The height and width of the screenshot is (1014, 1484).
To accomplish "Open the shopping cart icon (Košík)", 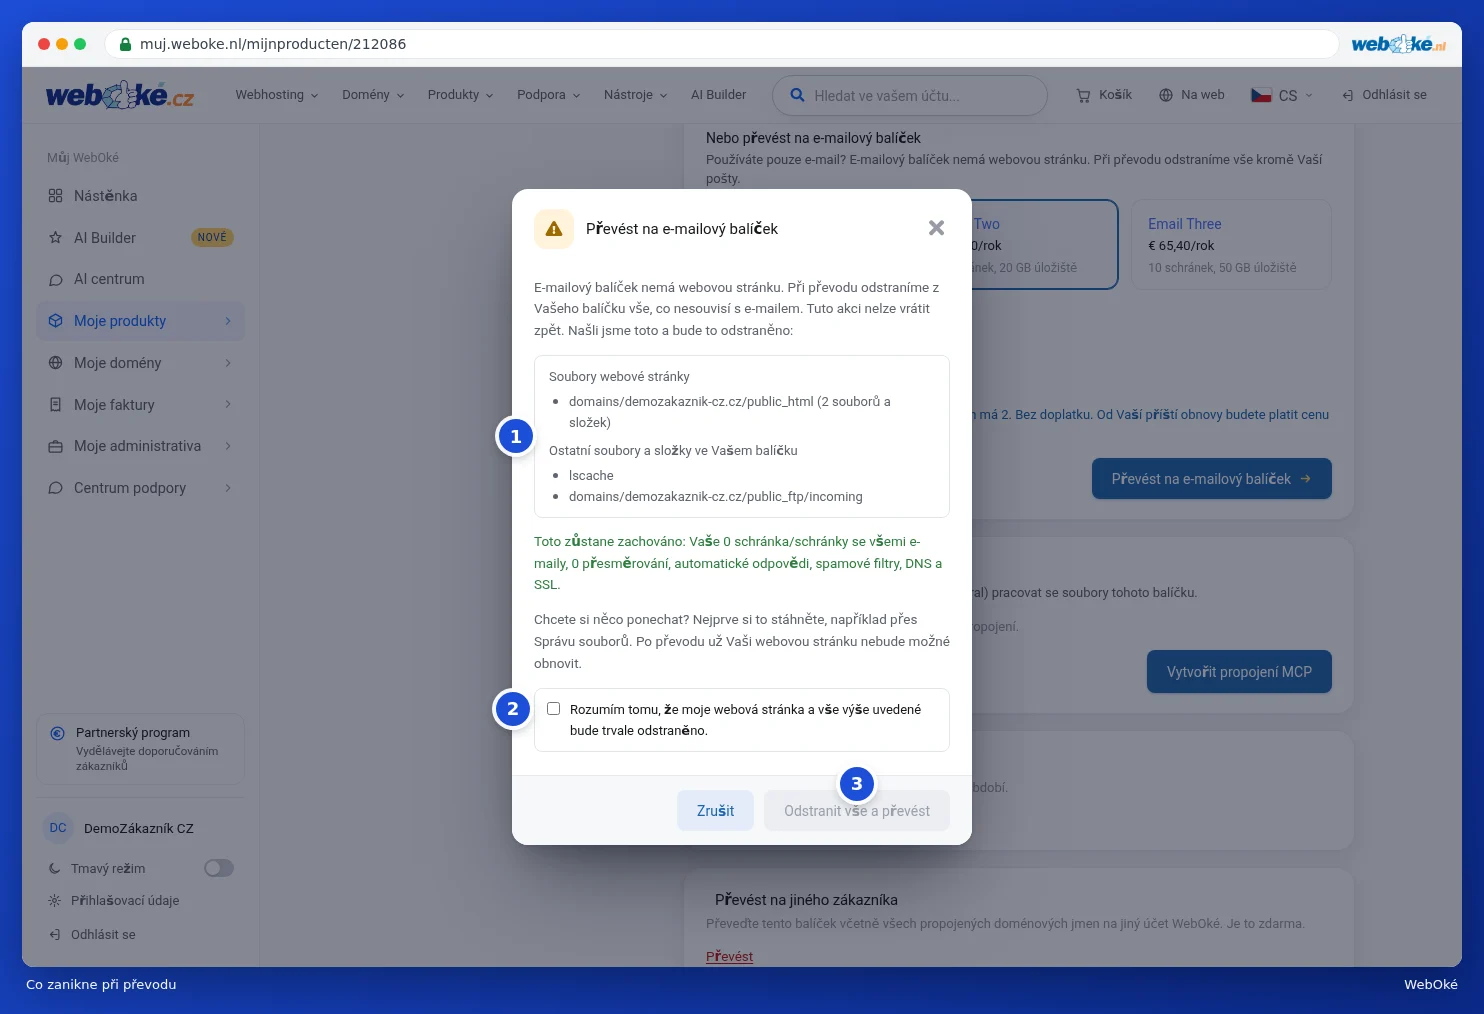I will point(1083,95).
